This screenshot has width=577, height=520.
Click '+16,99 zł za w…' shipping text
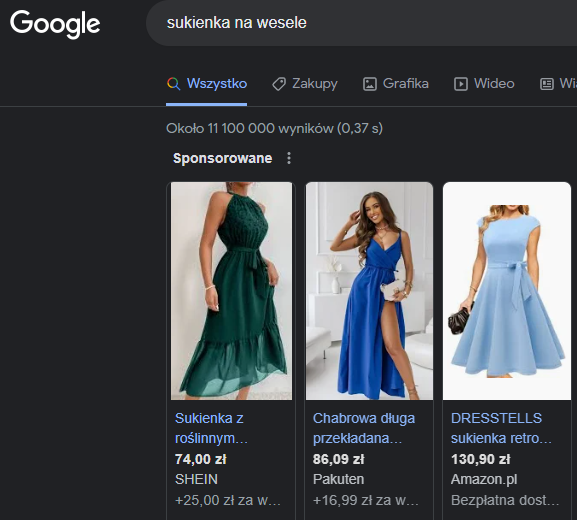coord(366,500)
